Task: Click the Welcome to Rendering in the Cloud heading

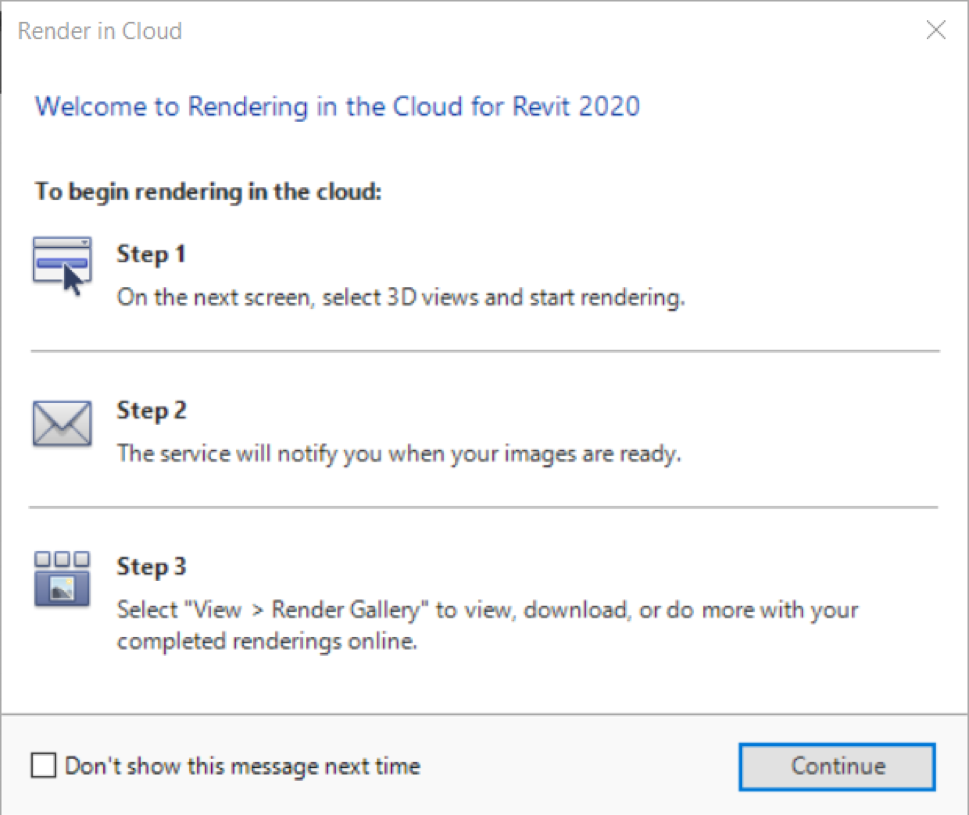Action: pos(337,106)
